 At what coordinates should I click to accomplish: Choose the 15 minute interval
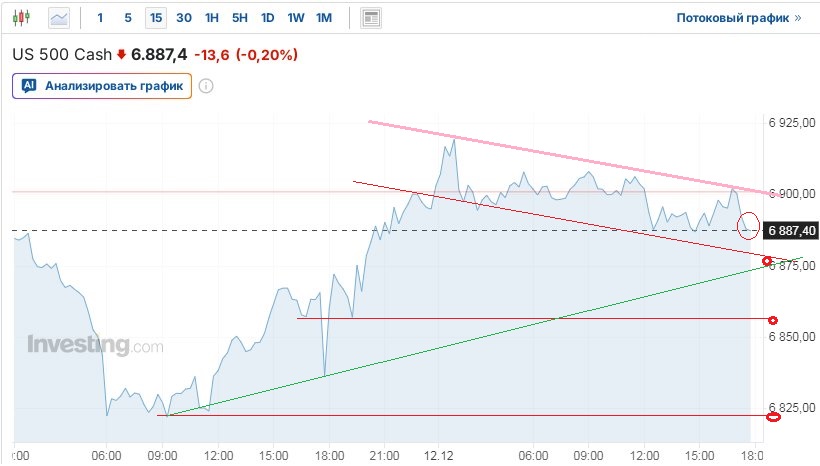tap(155, 18)
